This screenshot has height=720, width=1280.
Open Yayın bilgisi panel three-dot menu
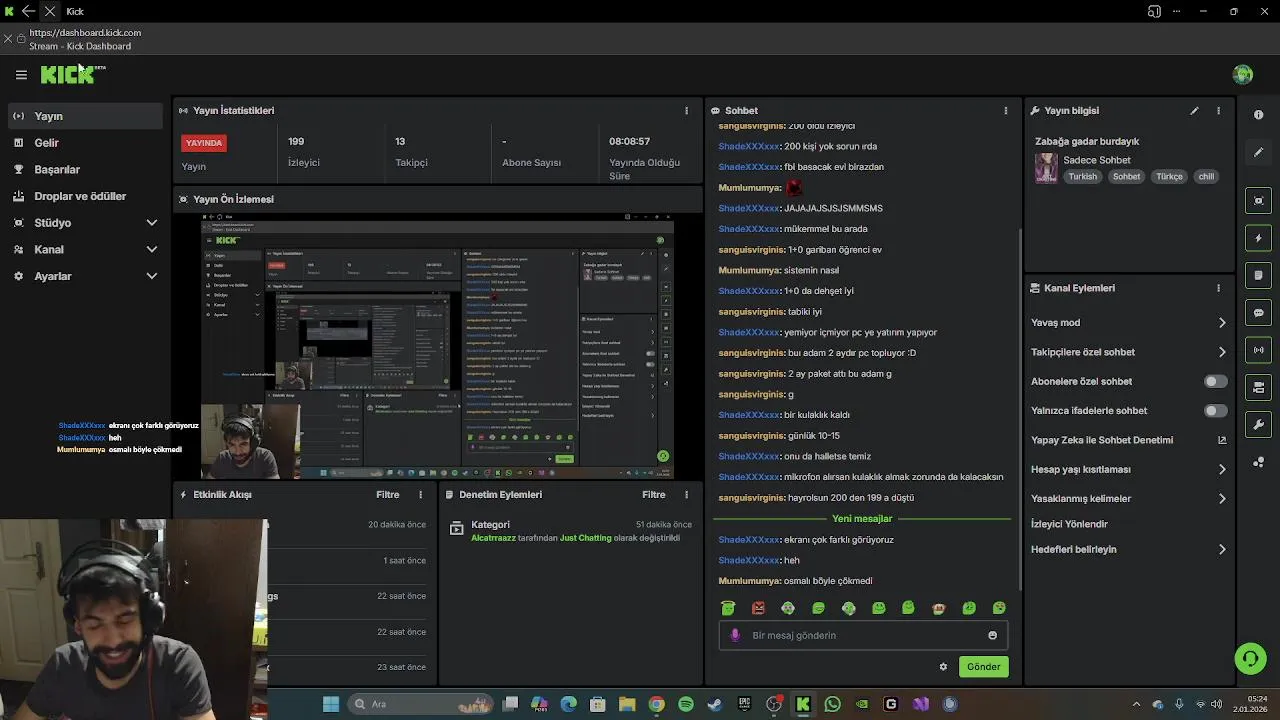coord(1218,111)
